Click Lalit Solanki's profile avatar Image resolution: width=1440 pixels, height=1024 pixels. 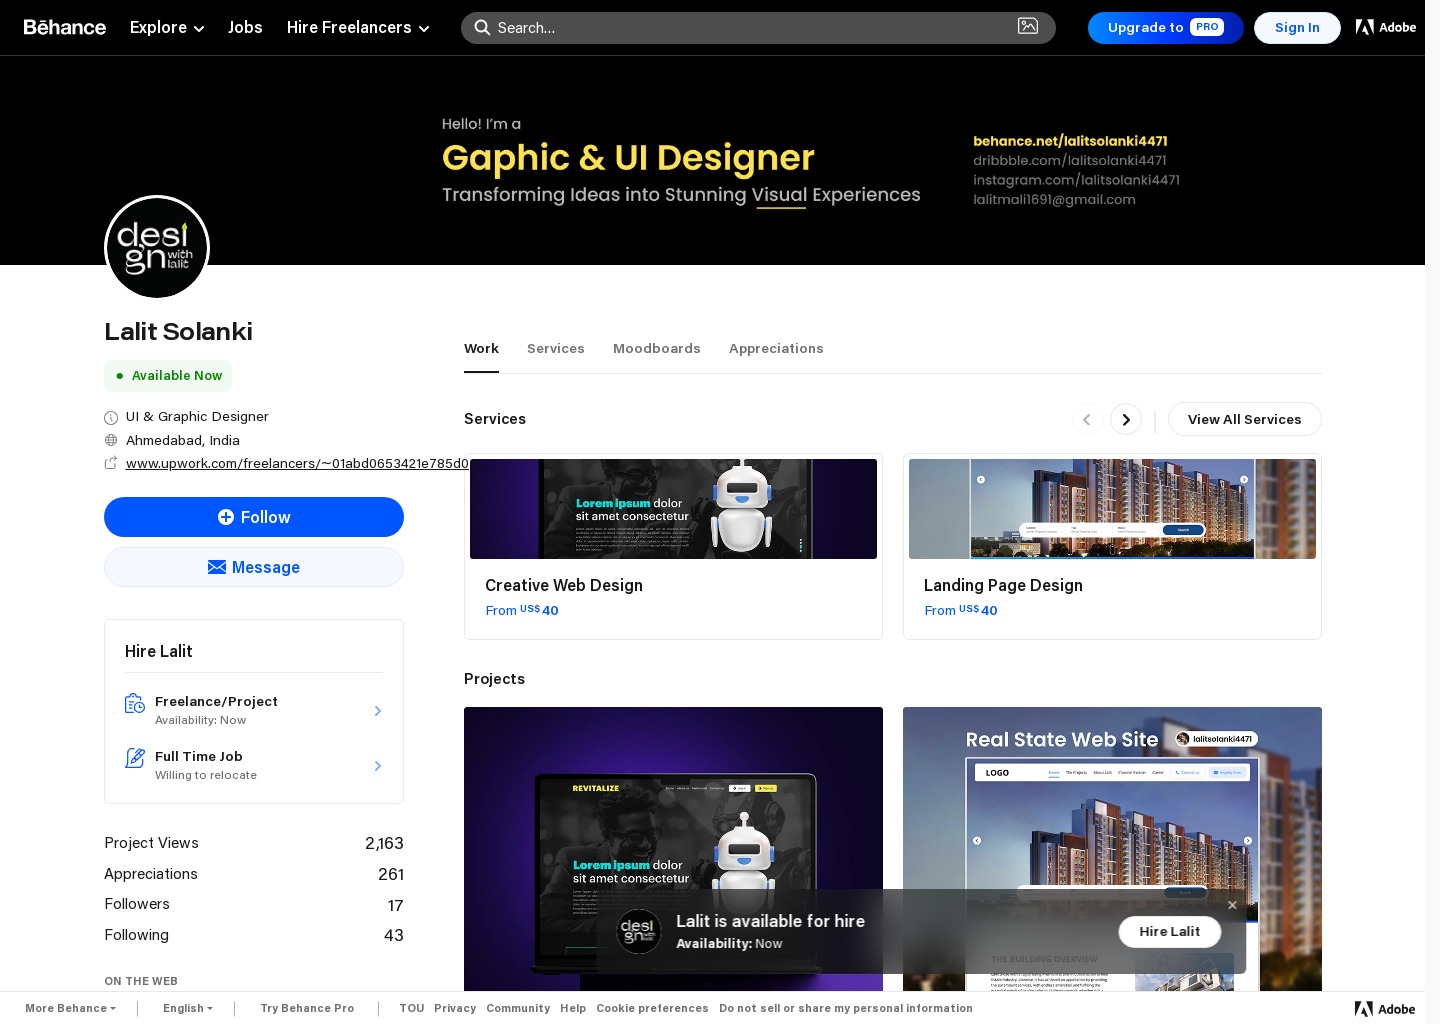click(x=157, y=247)
